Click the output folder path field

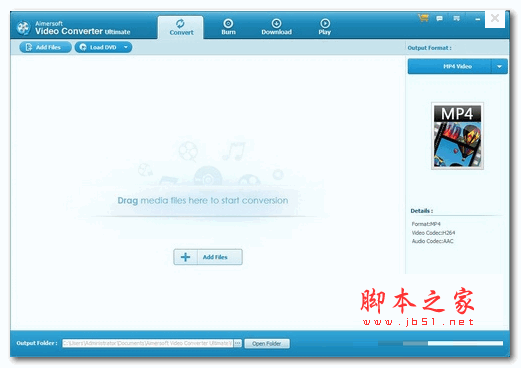148,343
